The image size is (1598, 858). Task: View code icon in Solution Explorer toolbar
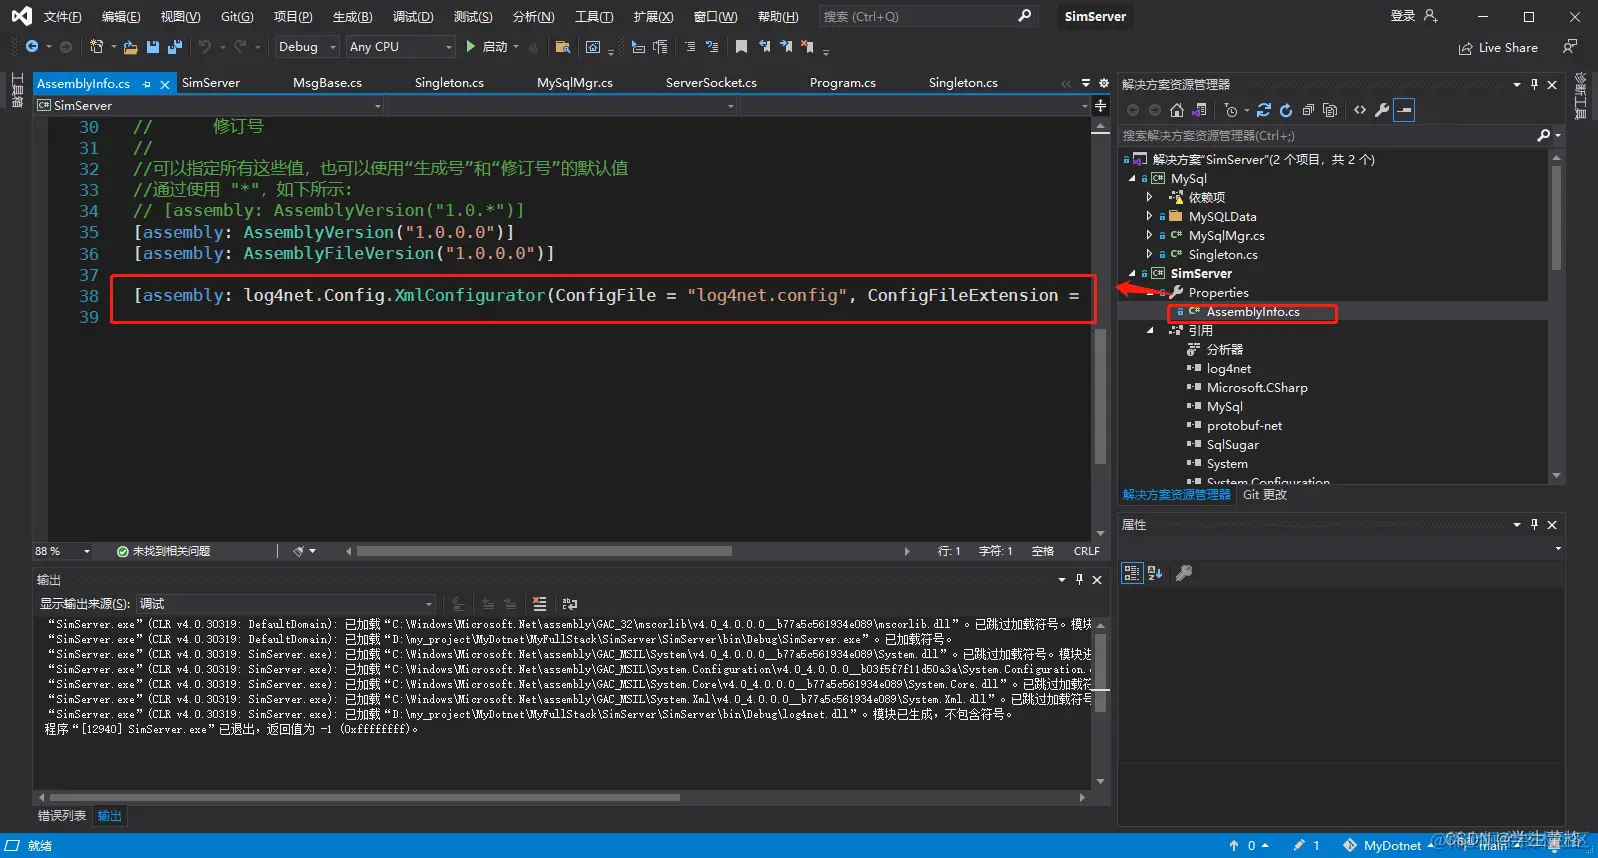click(x=1360, y=110)
